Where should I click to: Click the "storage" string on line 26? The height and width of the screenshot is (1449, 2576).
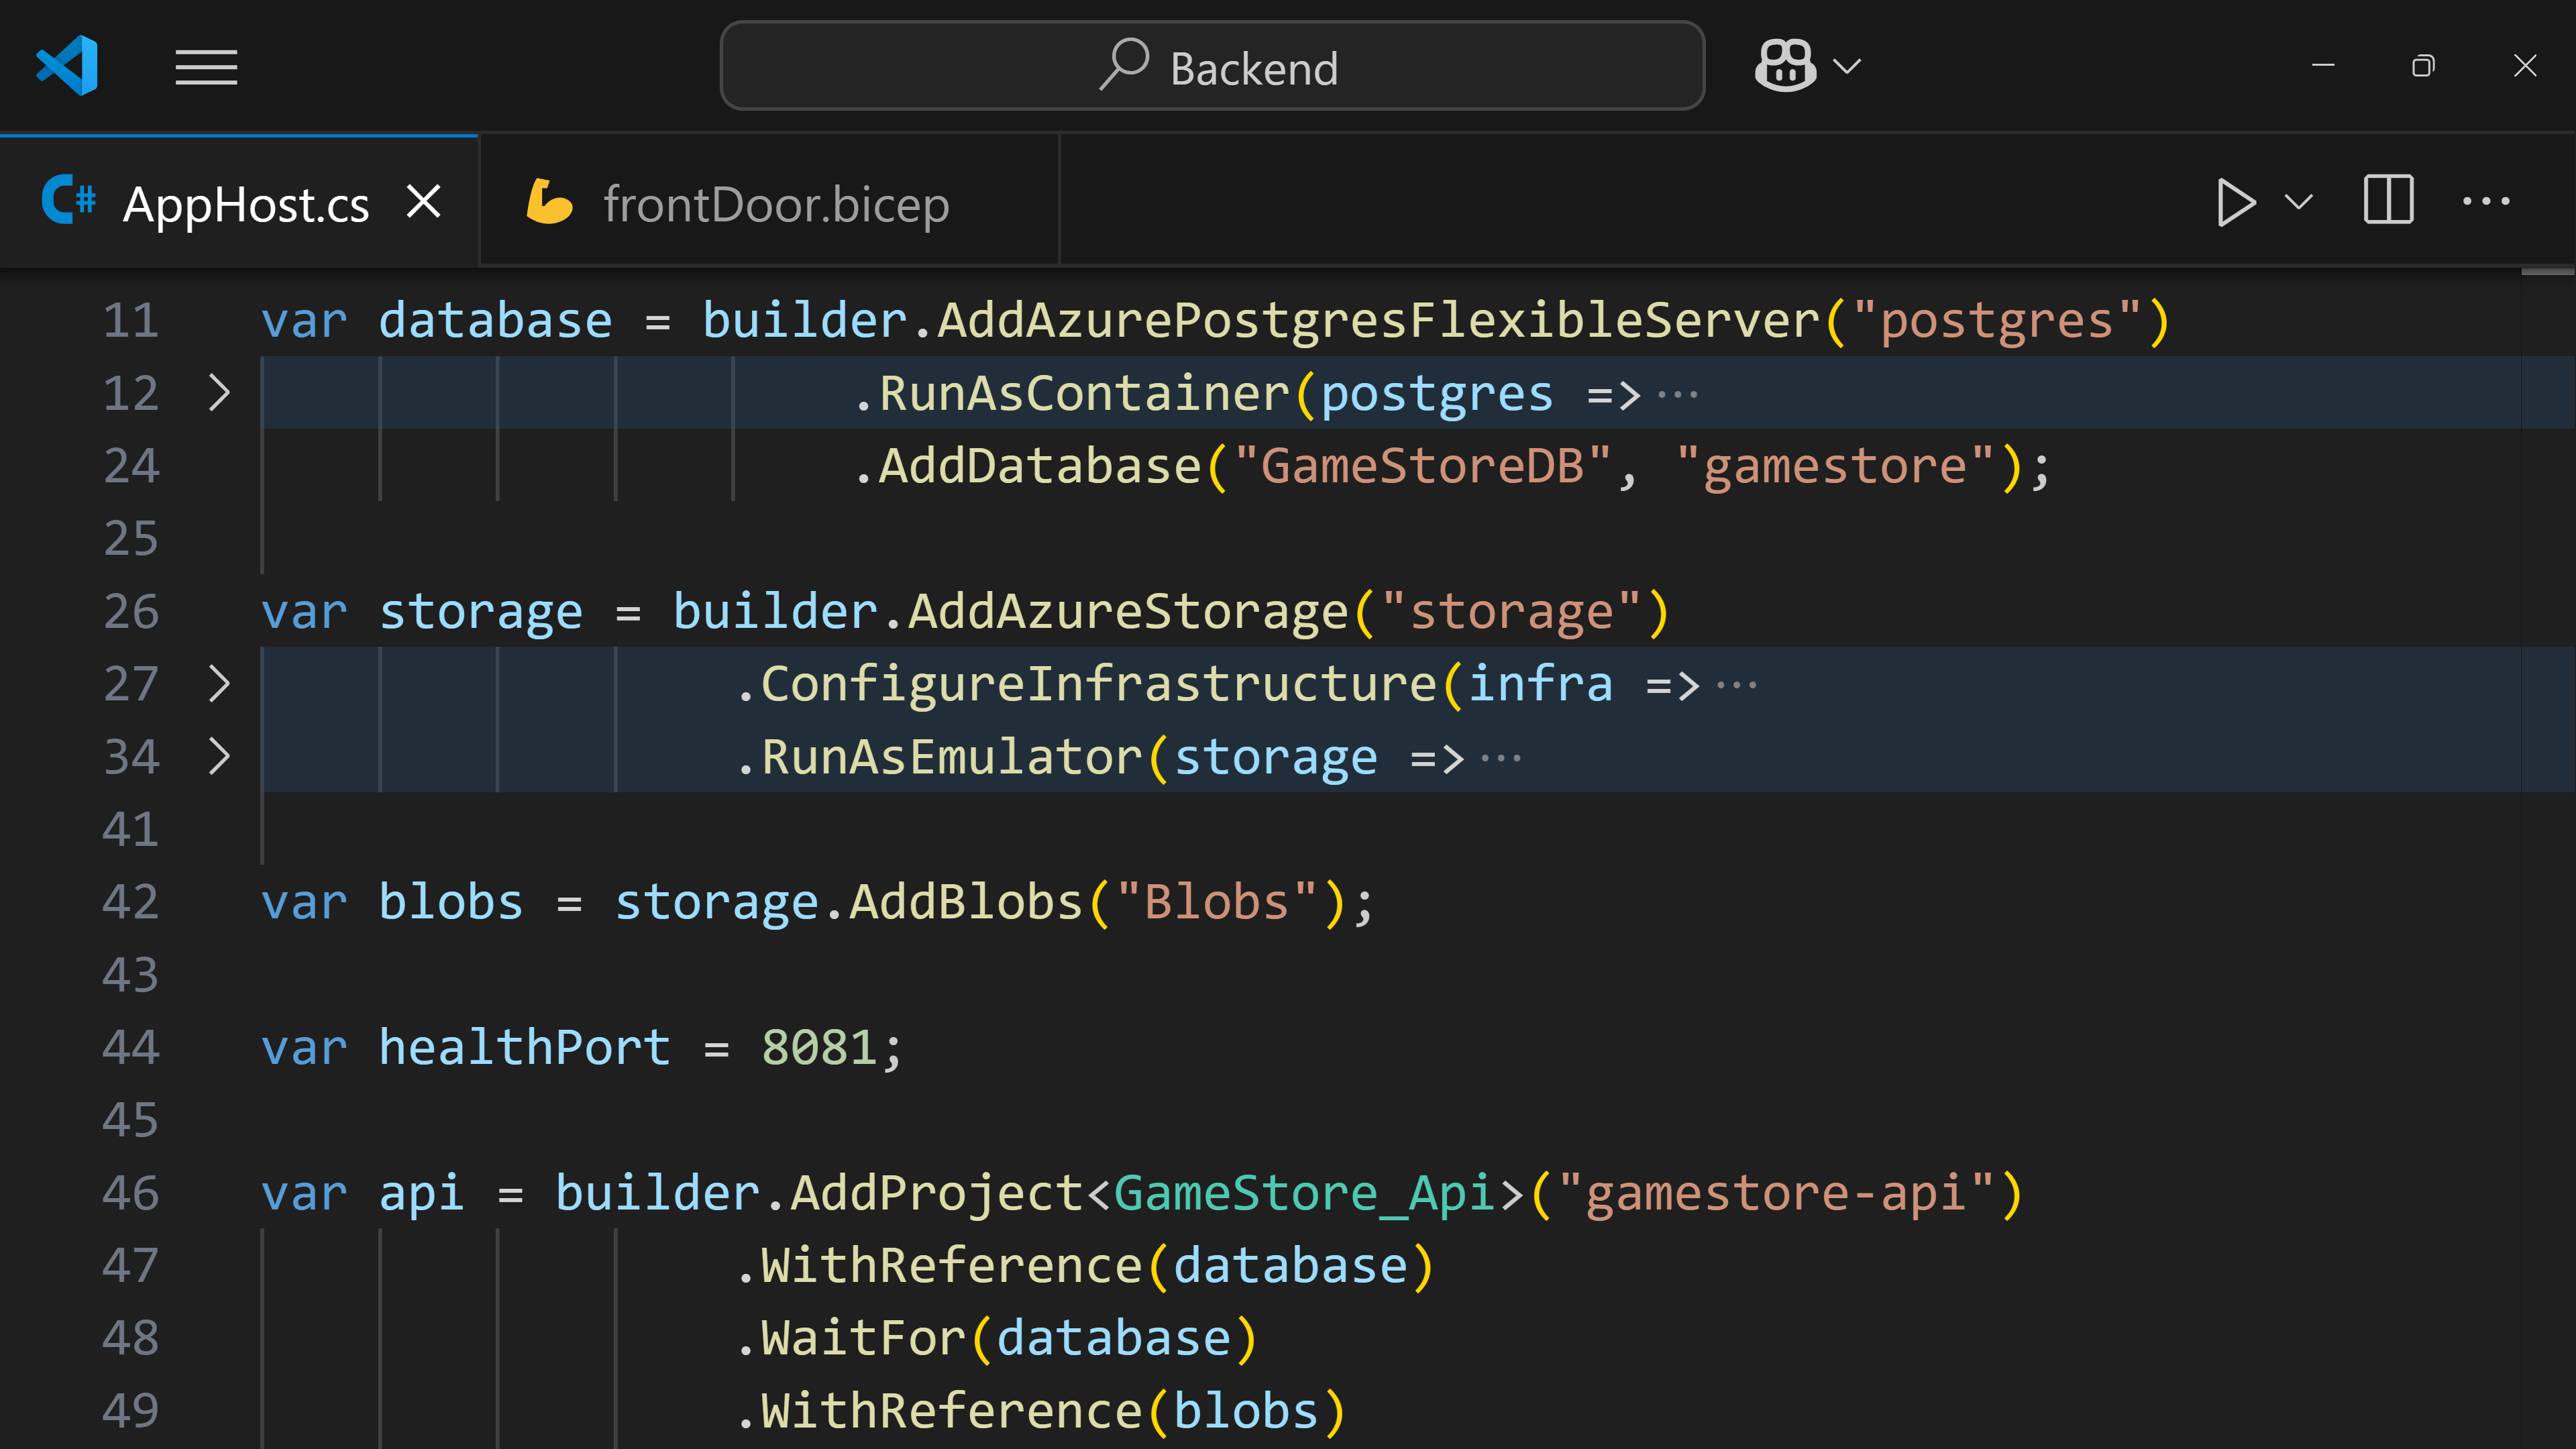[1511, 611]
